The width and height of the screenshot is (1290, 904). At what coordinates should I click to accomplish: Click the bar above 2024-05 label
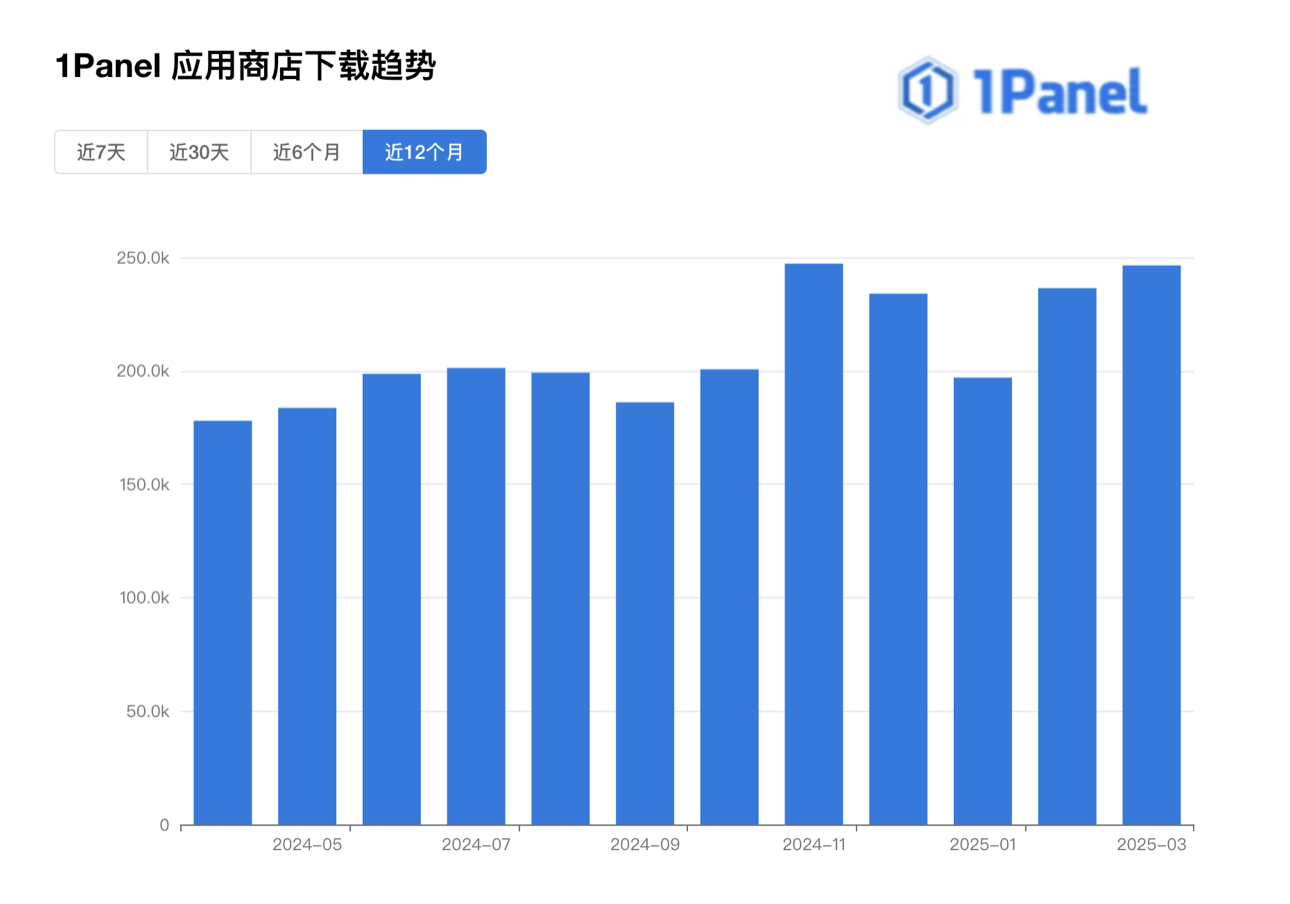point(307,616)
